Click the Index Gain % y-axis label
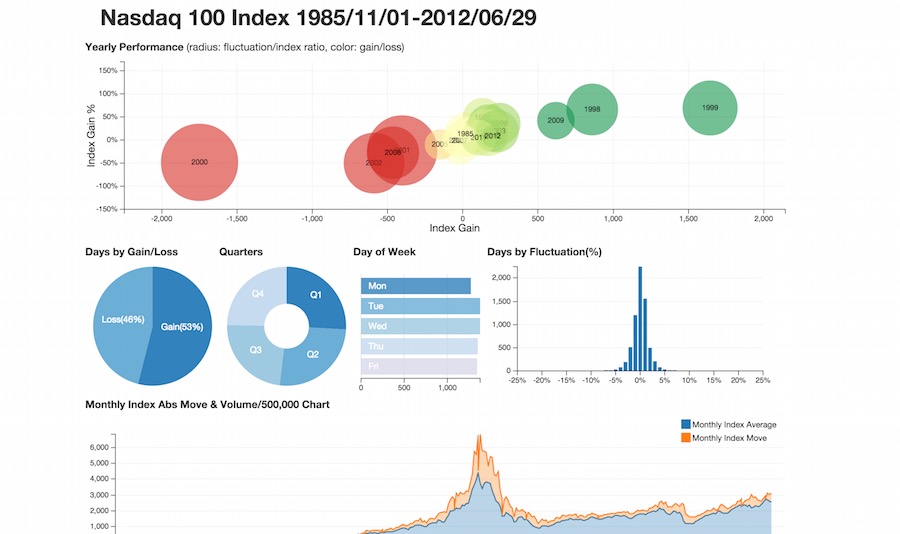This screenshot has height=534, width=900. tap(91, 136)
